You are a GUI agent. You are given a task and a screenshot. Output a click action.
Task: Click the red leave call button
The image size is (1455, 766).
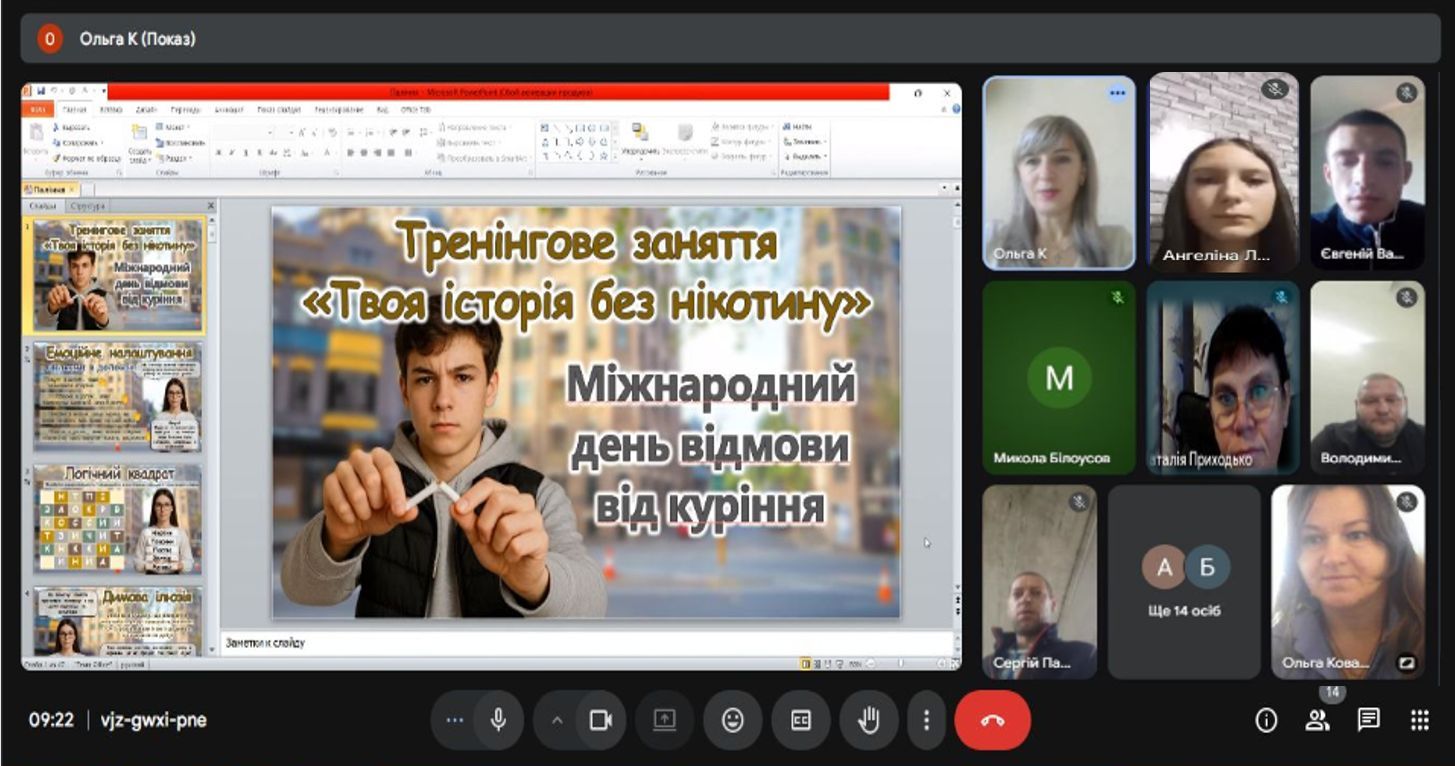[992, 720]
